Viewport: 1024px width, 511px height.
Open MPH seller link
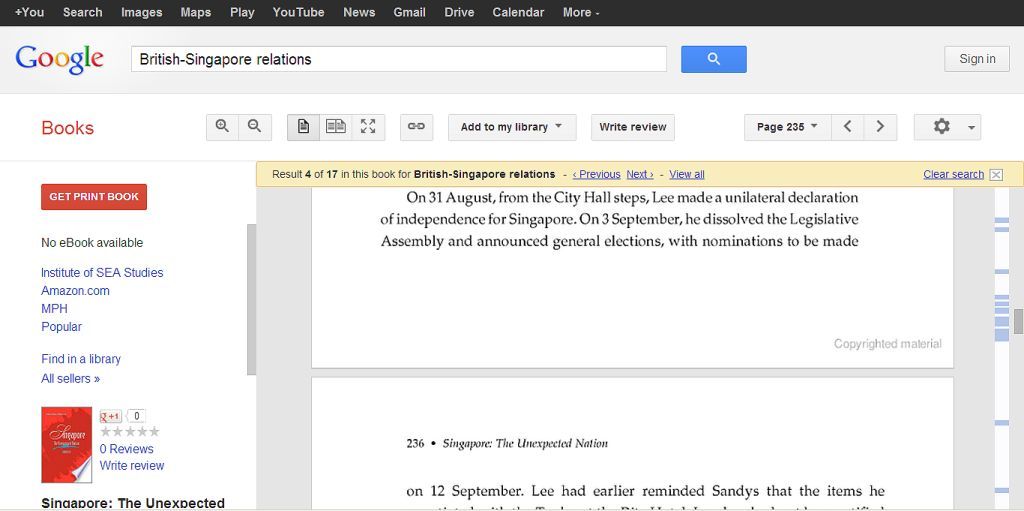[54, 308]
